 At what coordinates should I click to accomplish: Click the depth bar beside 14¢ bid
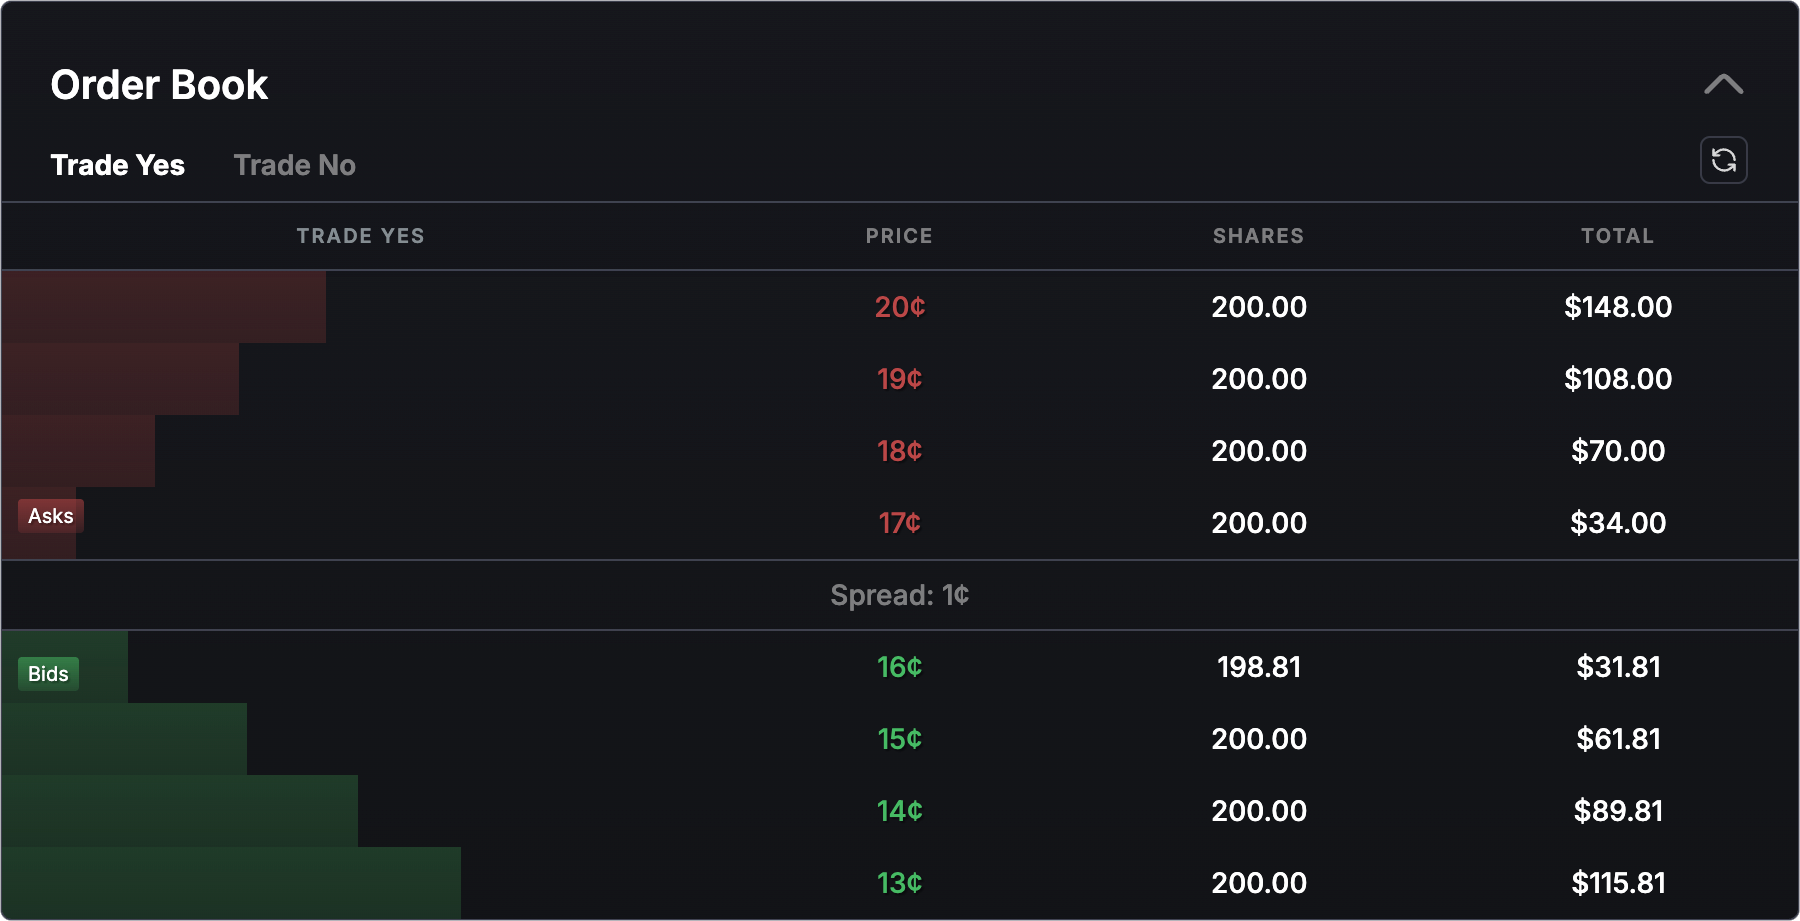click(x=180, y=811)
